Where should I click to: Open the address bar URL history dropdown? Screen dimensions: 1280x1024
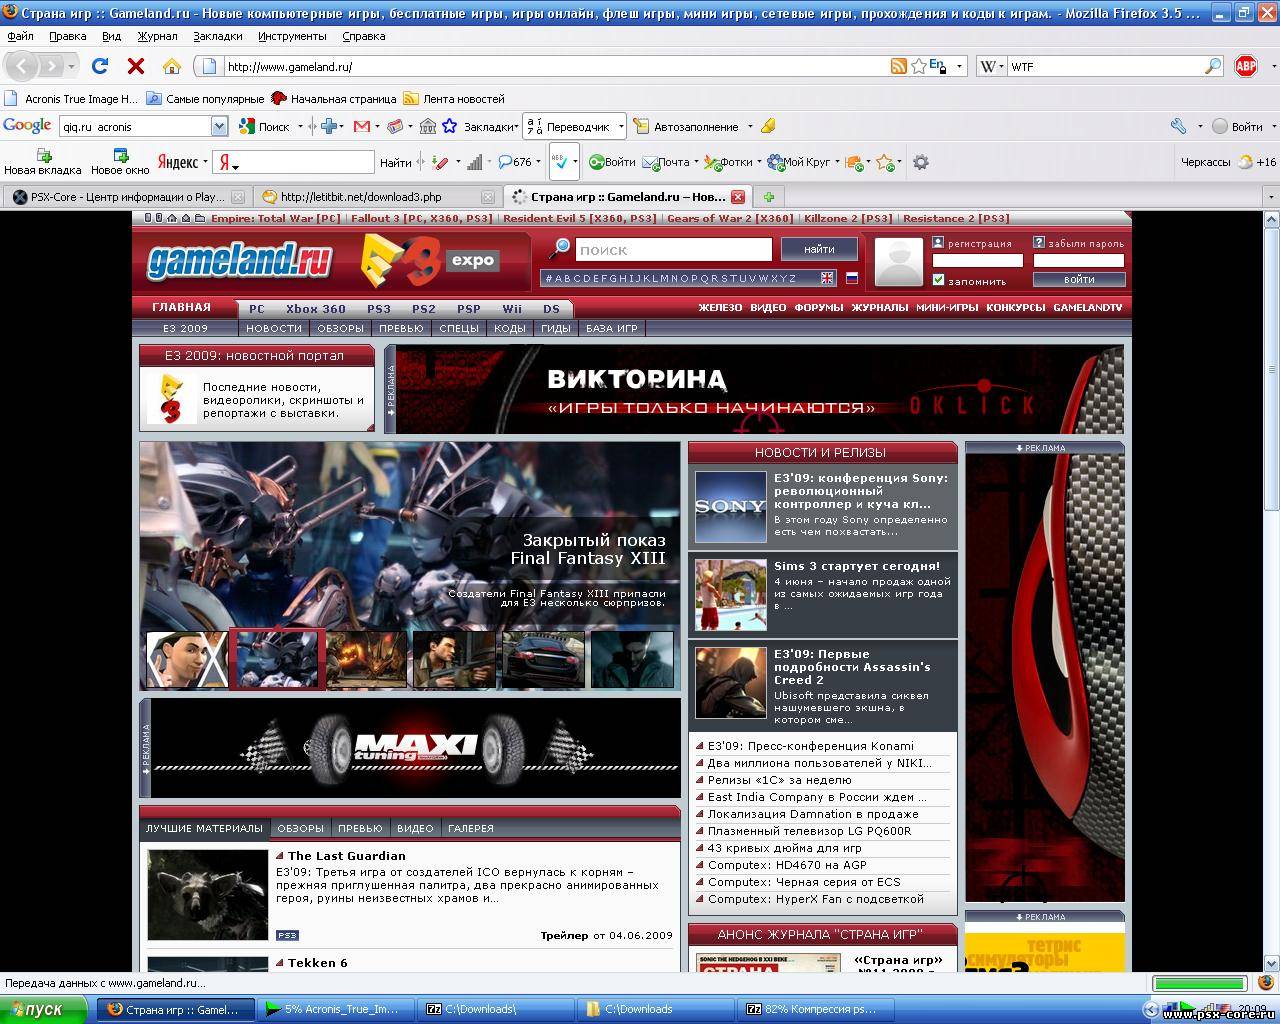[x=959, y=66]
